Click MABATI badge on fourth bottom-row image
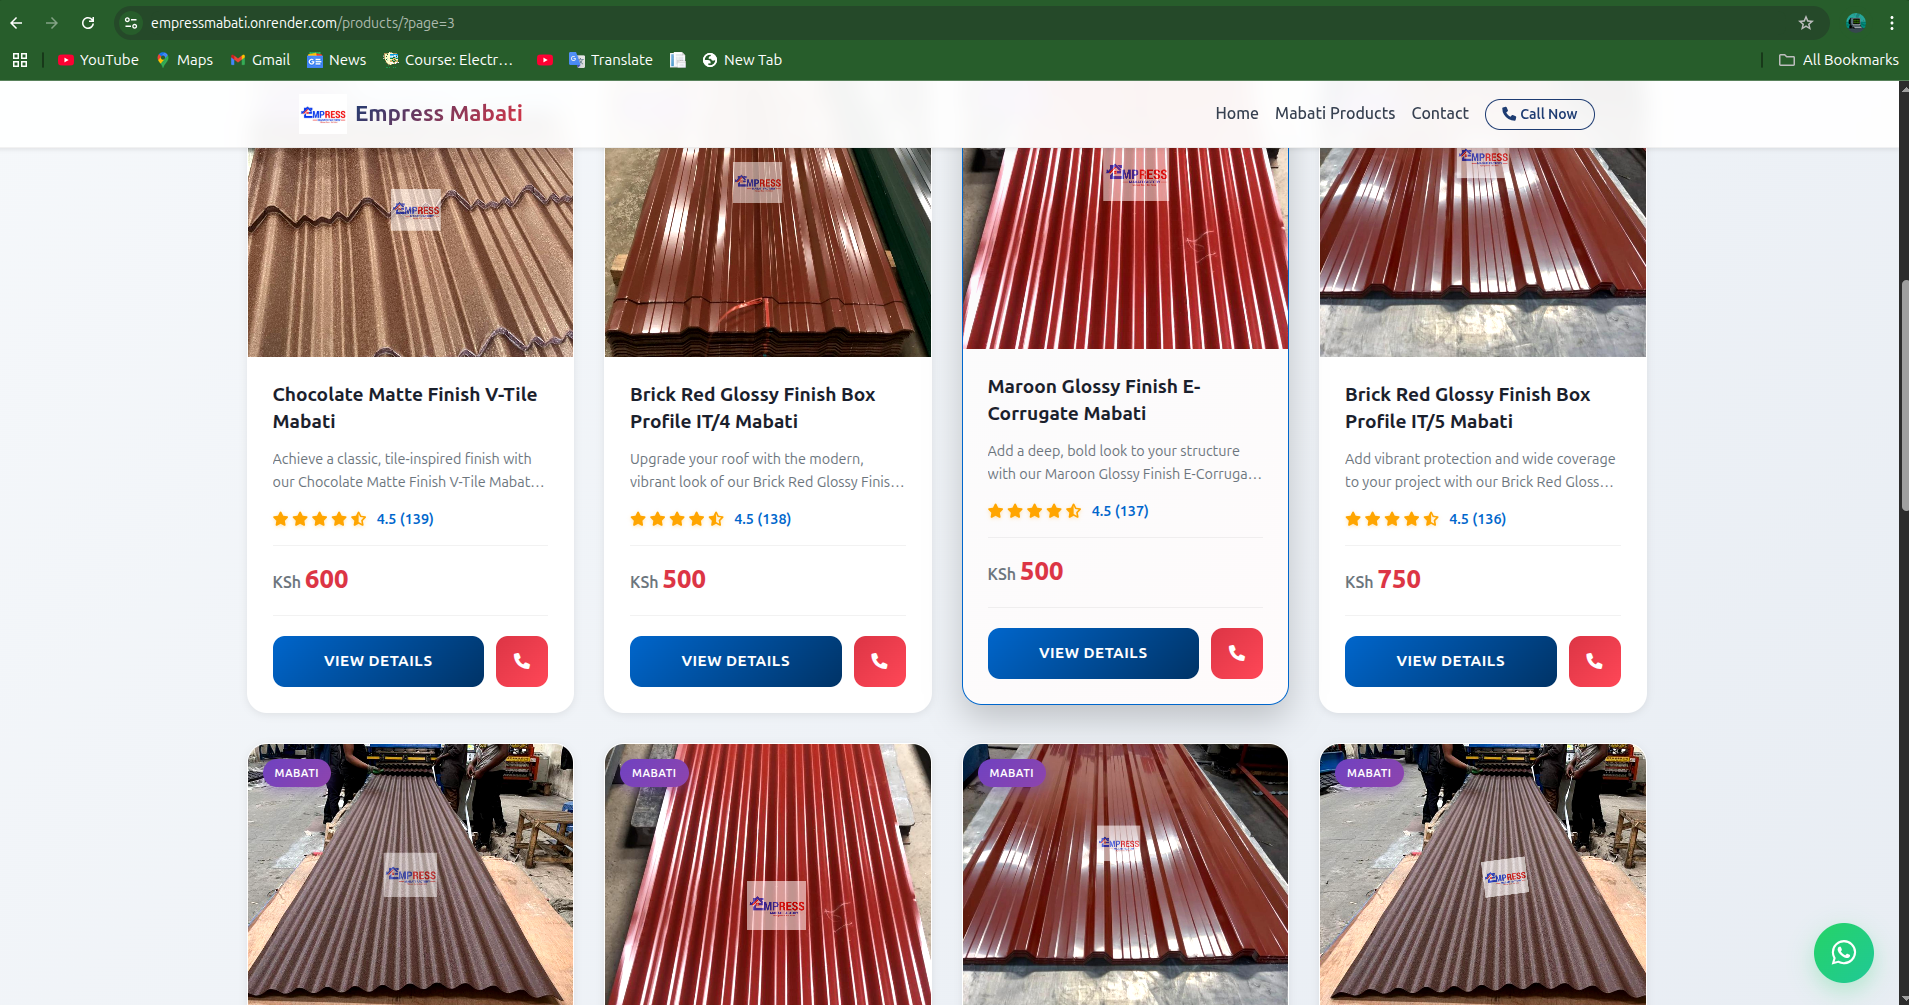Screen dimensions: 1909x1005 click(1368, 773)
